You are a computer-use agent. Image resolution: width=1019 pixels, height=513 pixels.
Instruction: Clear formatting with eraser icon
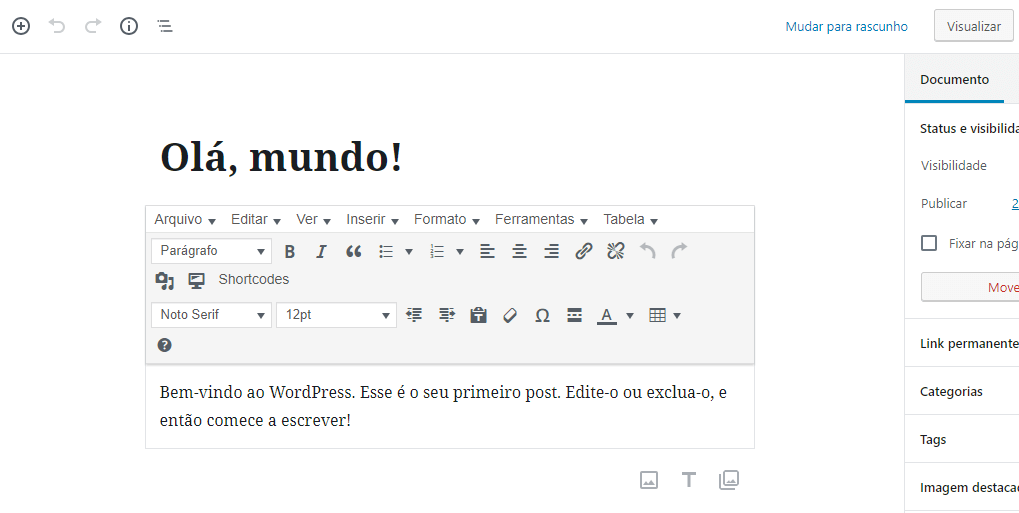pyautogui.click(x=510, y=315)
